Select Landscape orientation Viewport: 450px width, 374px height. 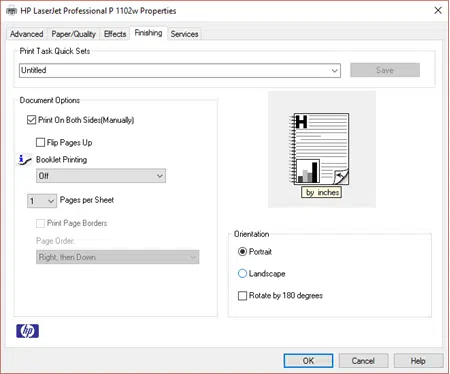click(242, 274)
